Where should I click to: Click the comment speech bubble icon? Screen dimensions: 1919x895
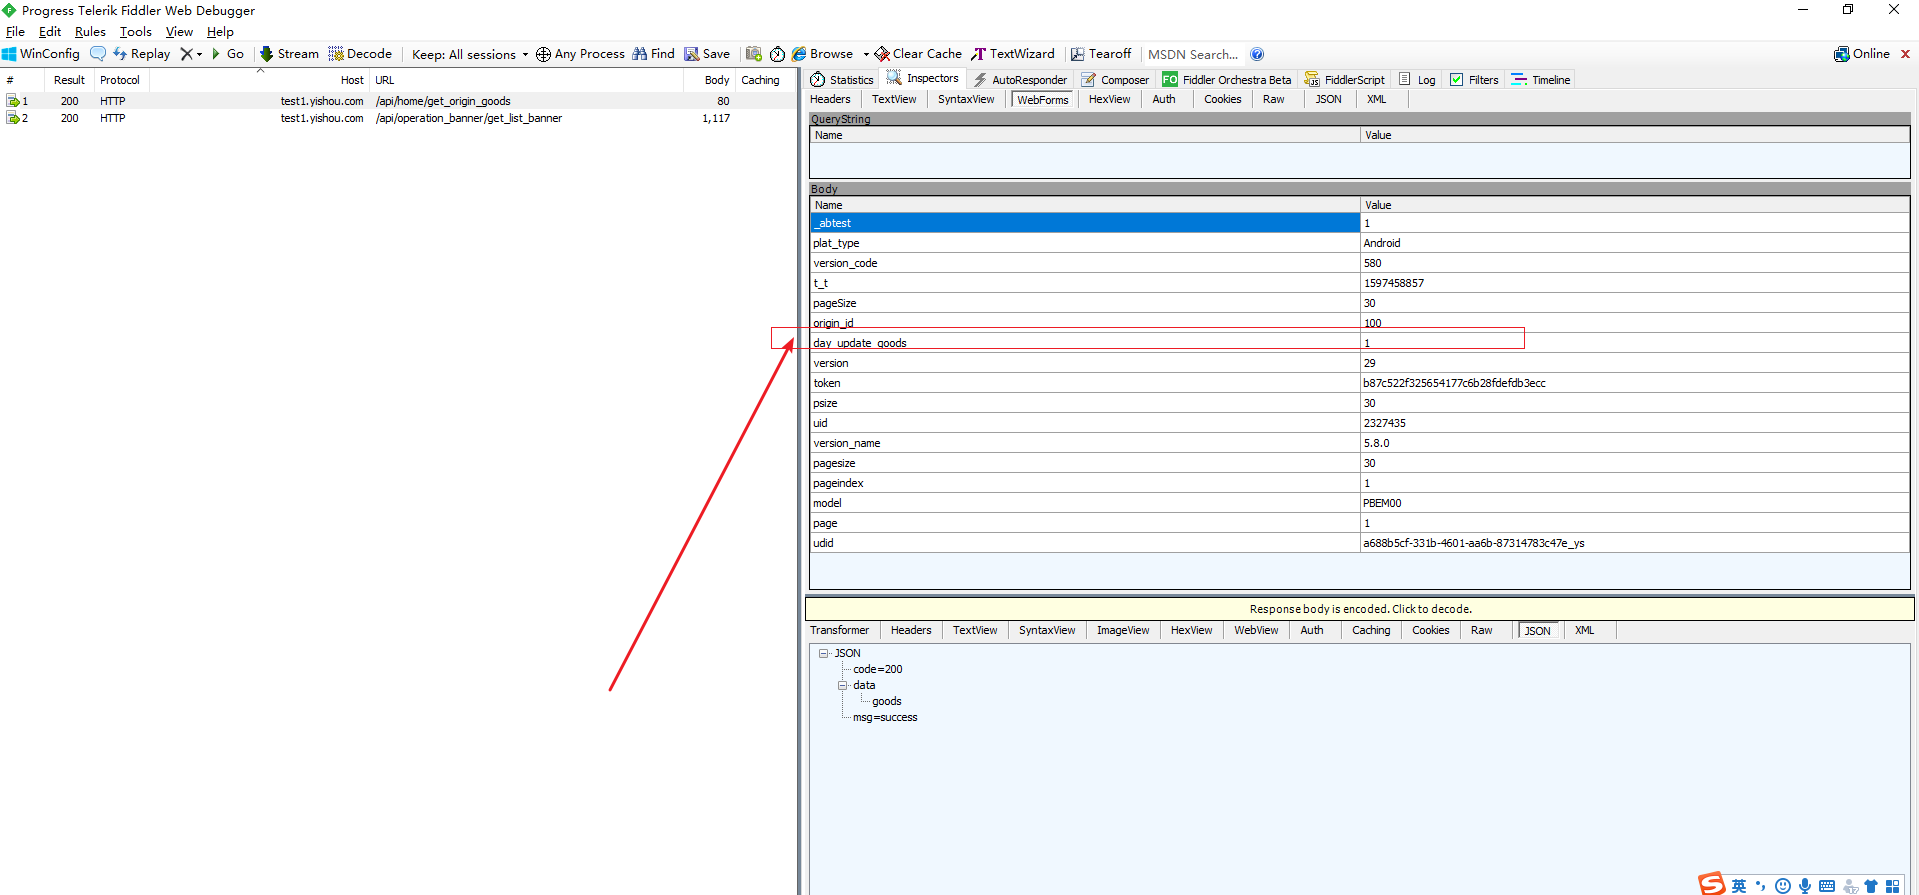98,54
